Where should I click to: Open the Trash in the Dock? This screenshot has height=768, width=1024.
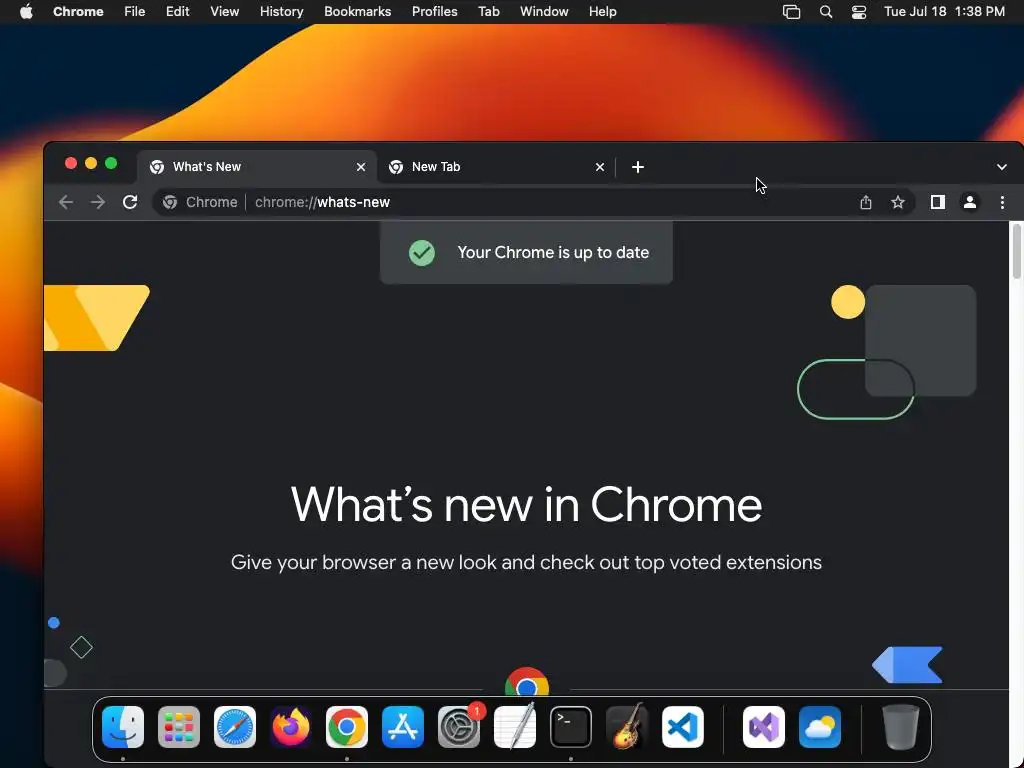(x=901, y=727)
